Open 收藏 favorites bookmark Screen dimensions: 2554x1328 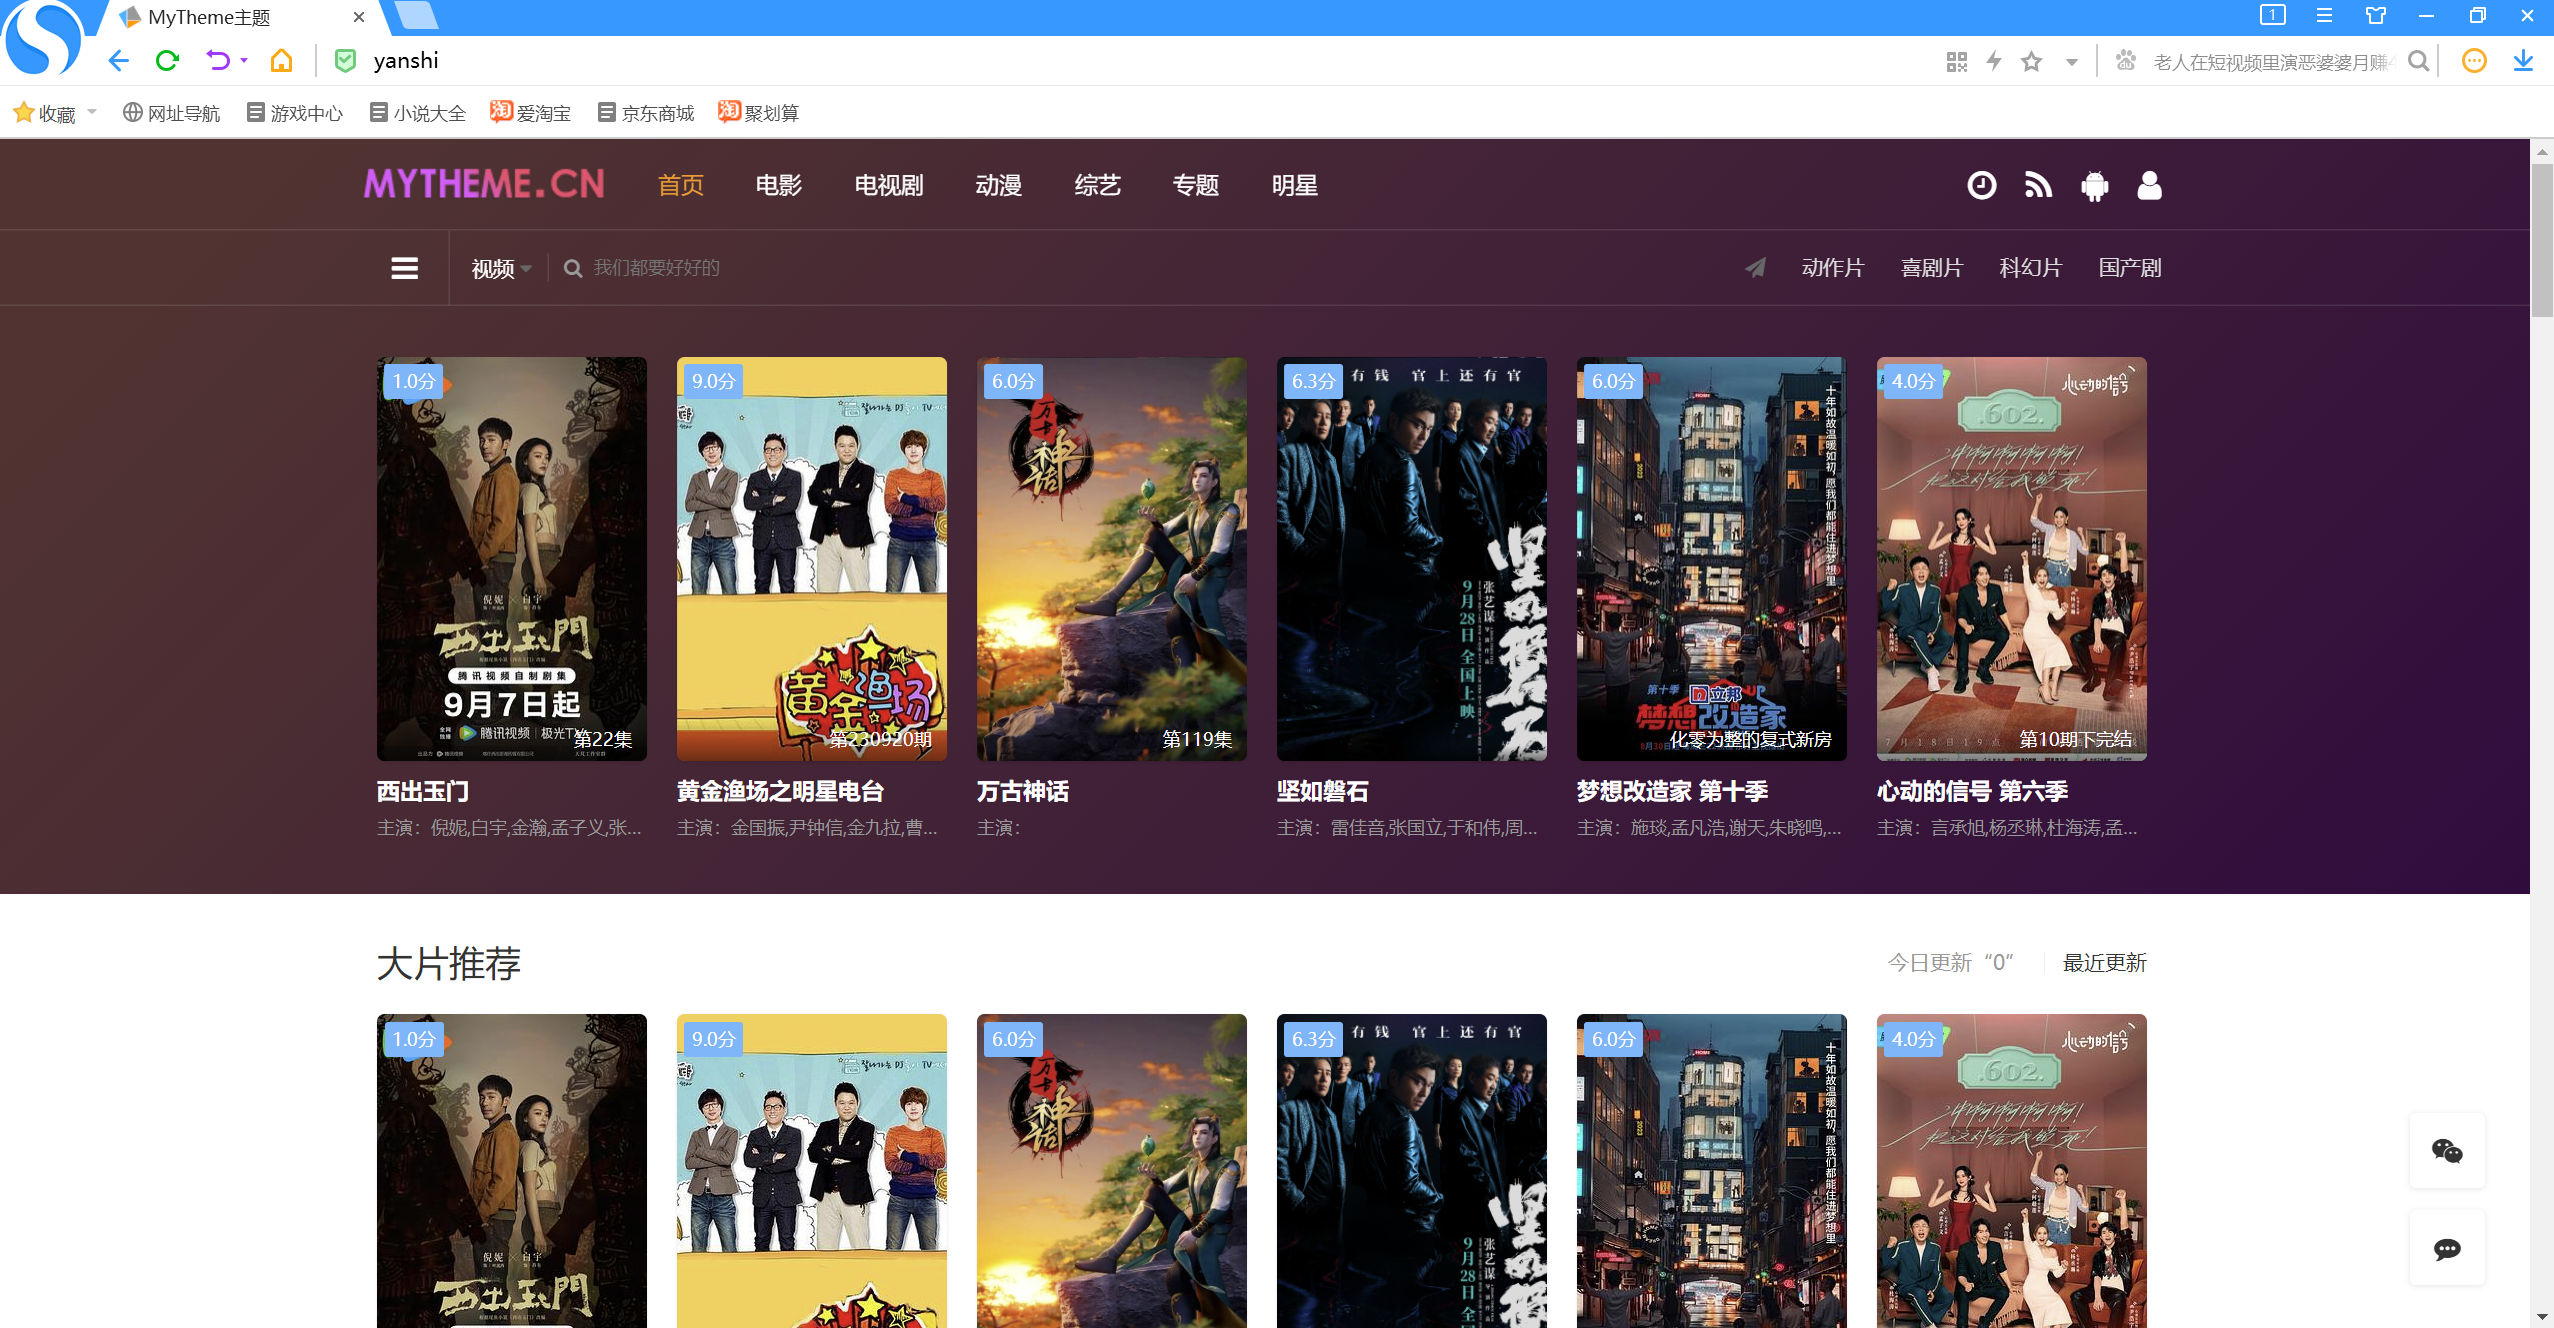[x=44, y=113]
